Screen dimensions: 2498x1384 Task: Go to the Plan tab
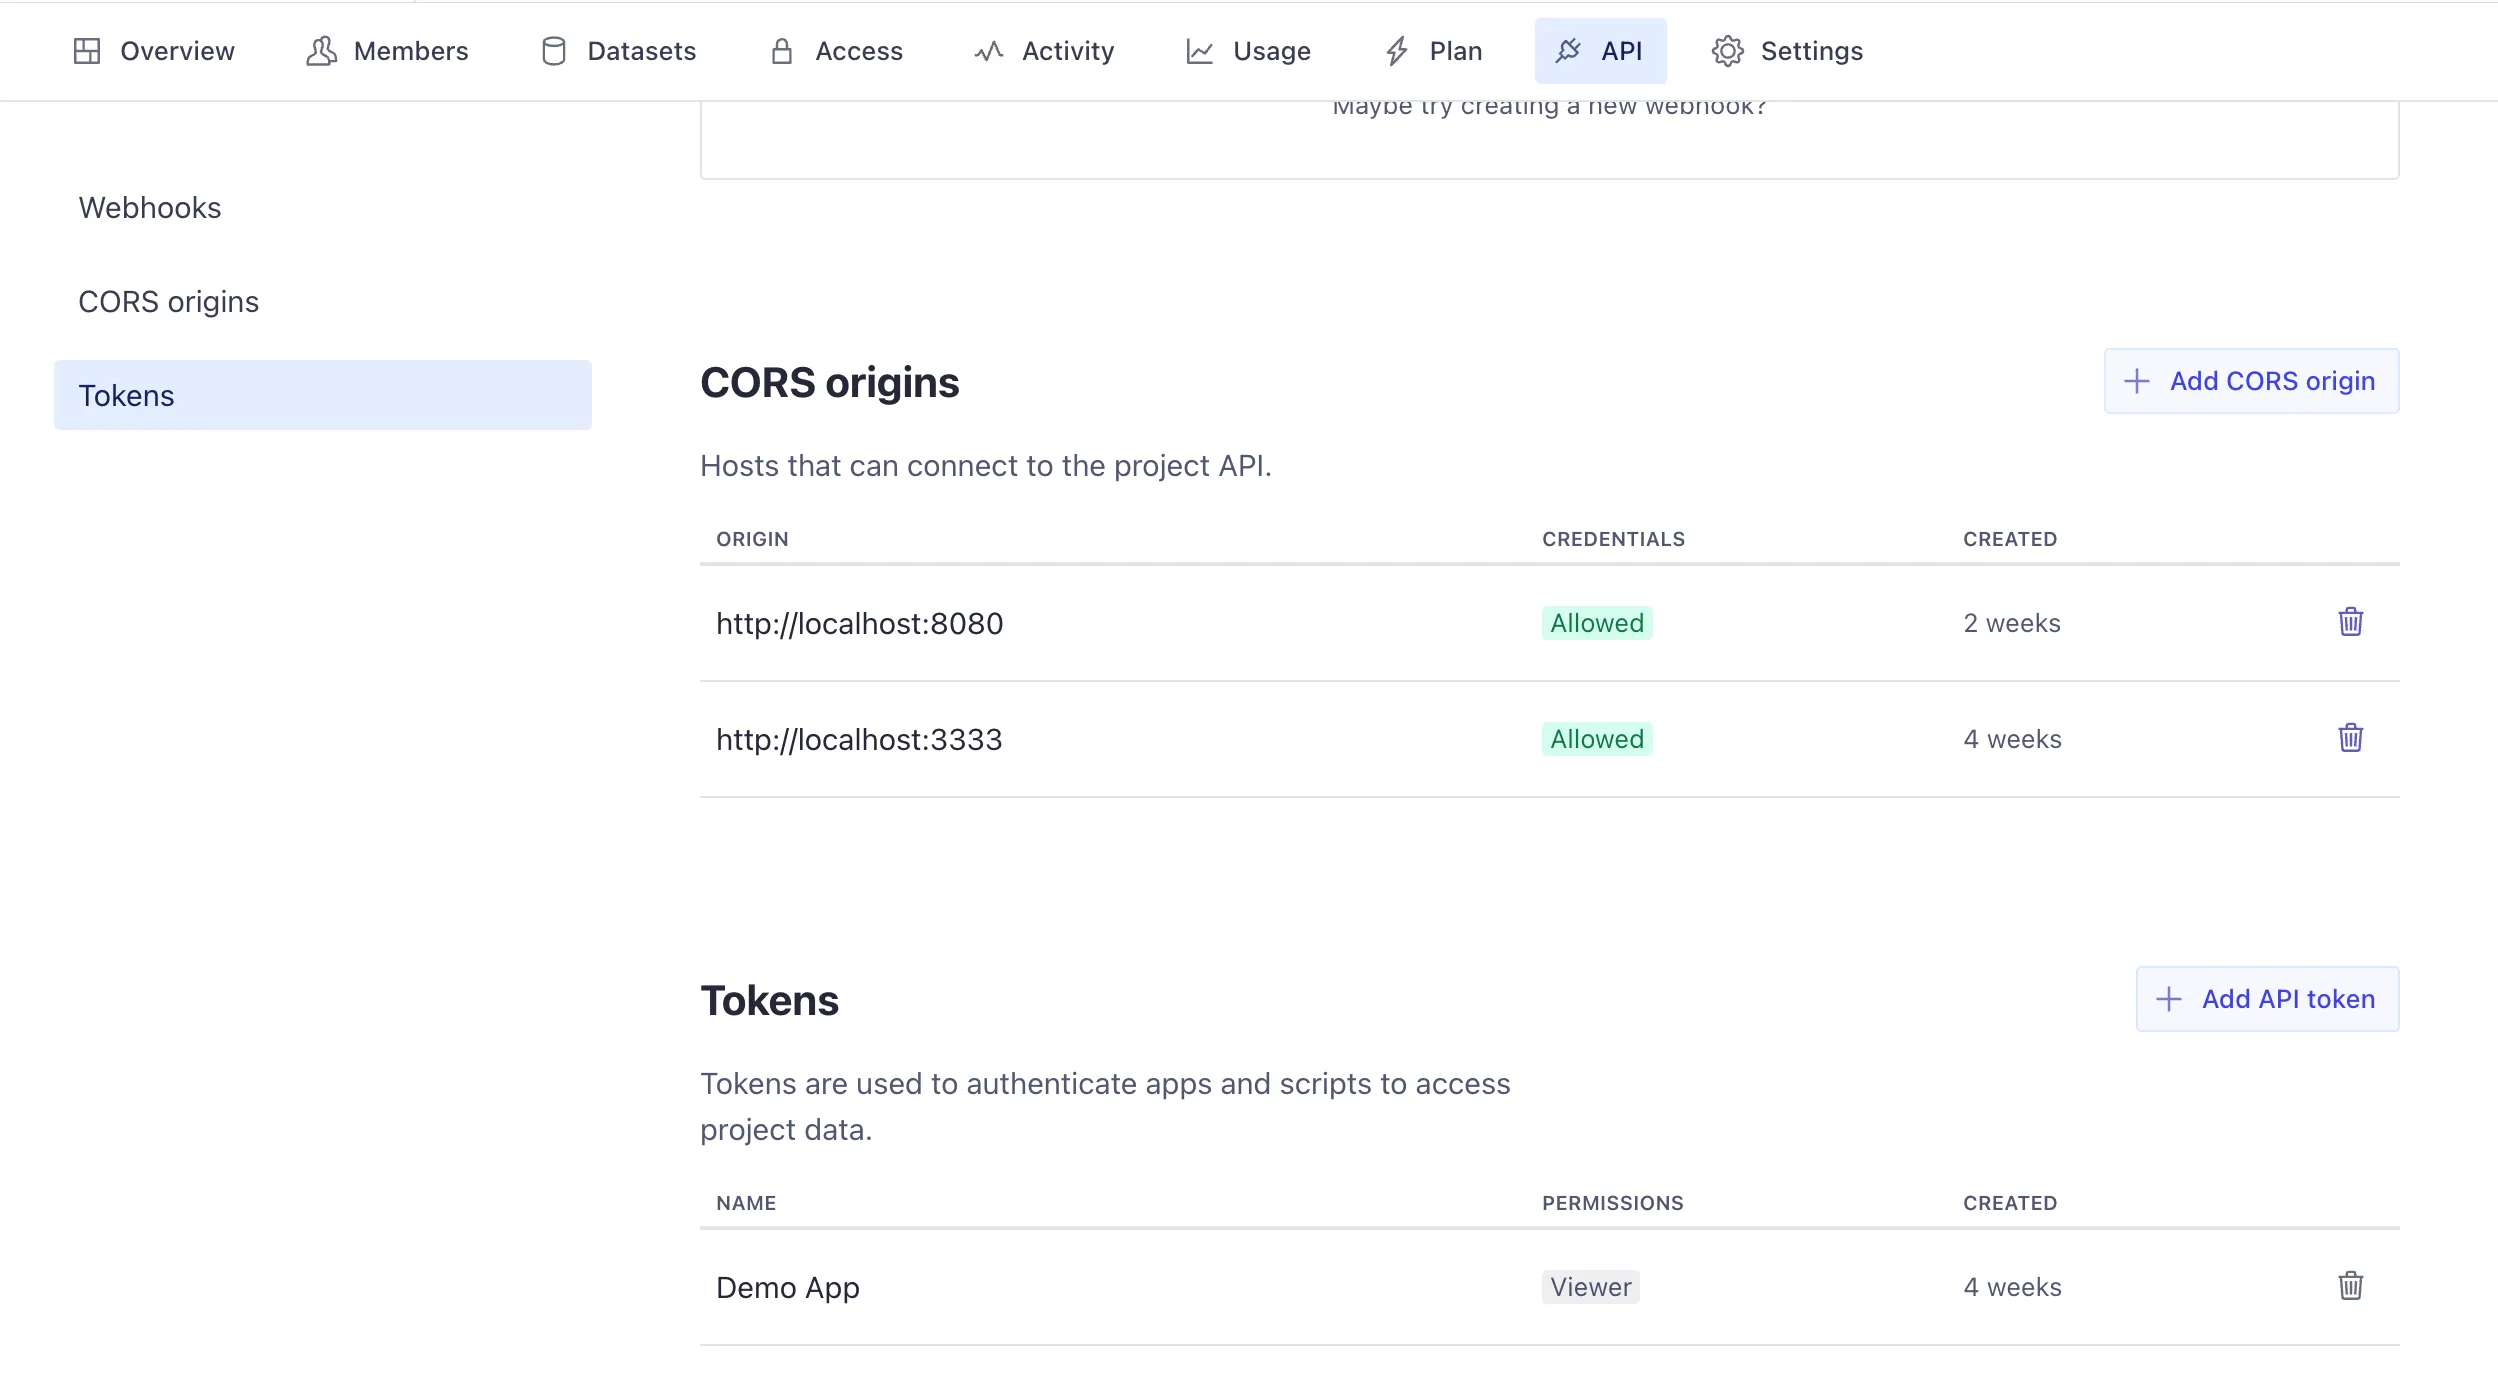coord(1433,51)
